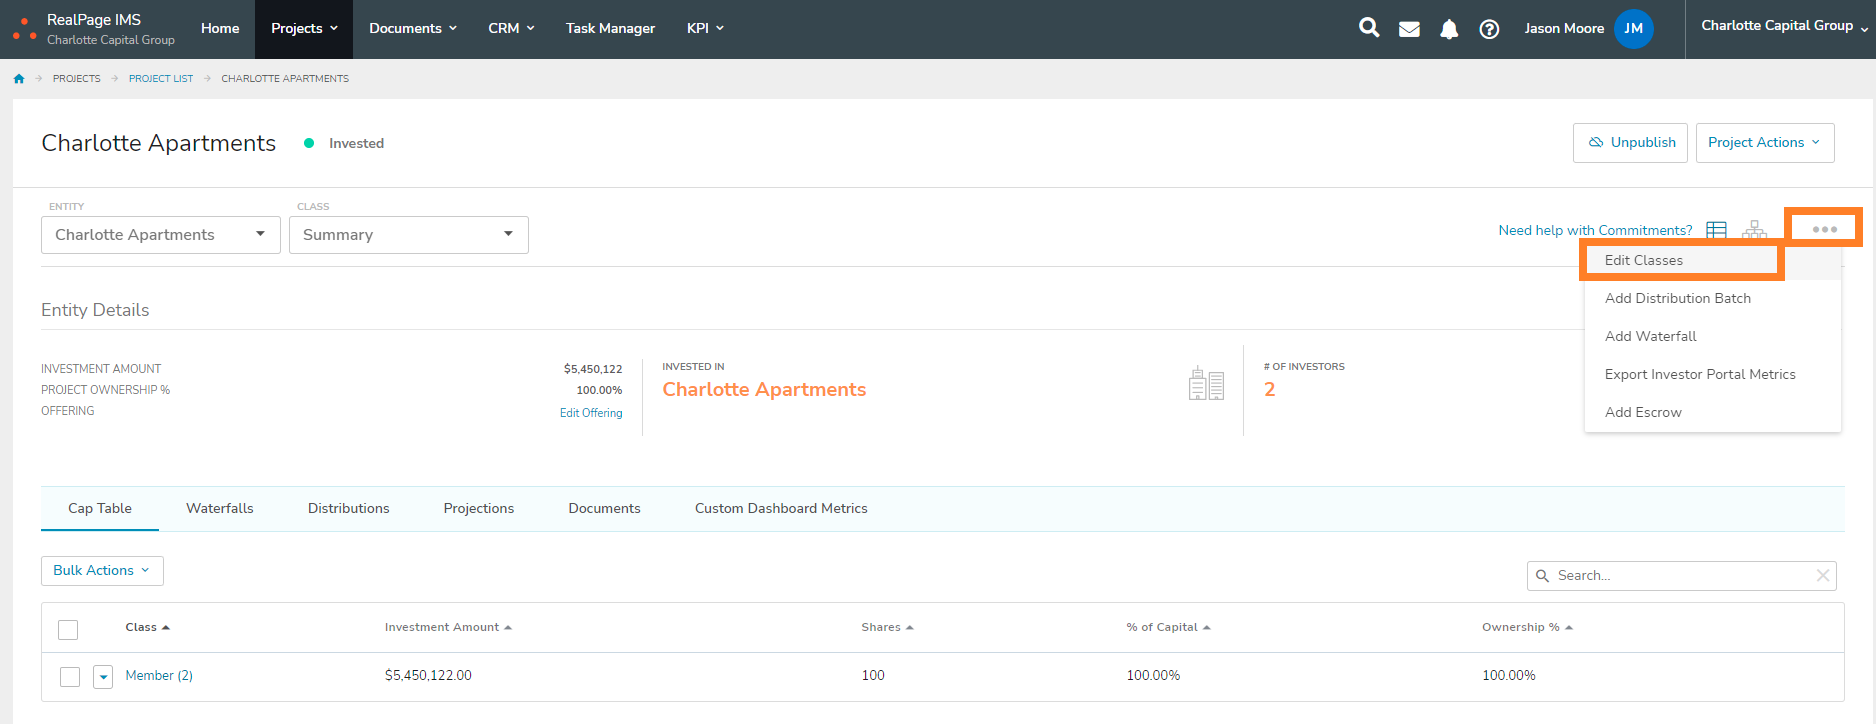Open the orange Charlotte Apartments invested-in link
1876x724 pixels.
coord(764,390)
